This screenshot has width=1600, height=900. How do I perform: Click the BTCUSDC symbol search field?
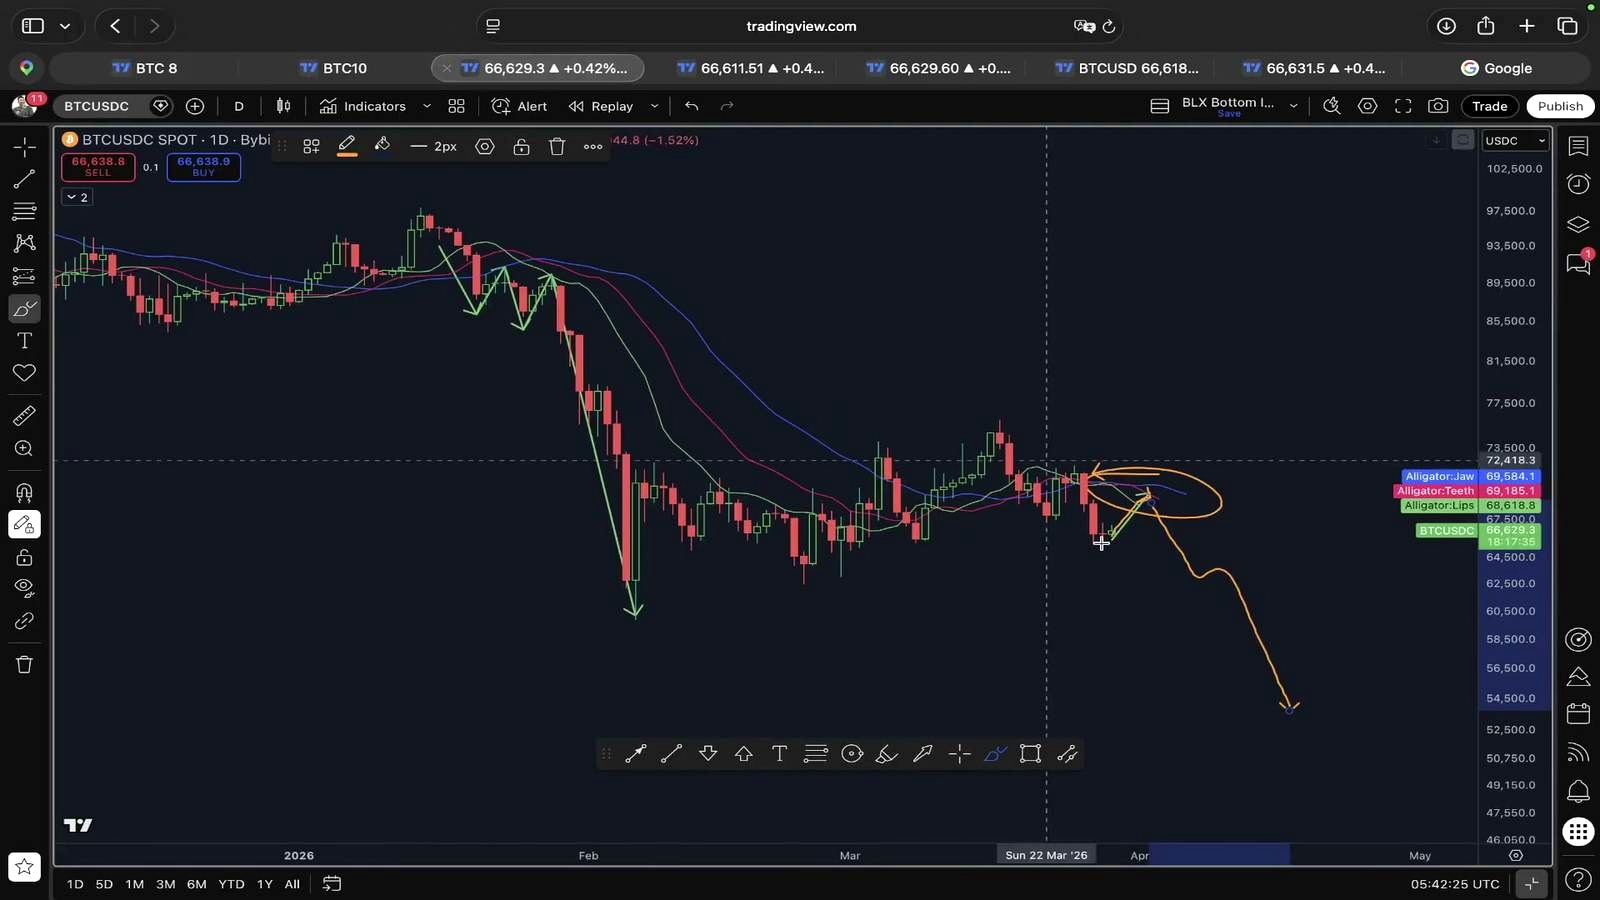pyautogui.click(x=98, y=106)
